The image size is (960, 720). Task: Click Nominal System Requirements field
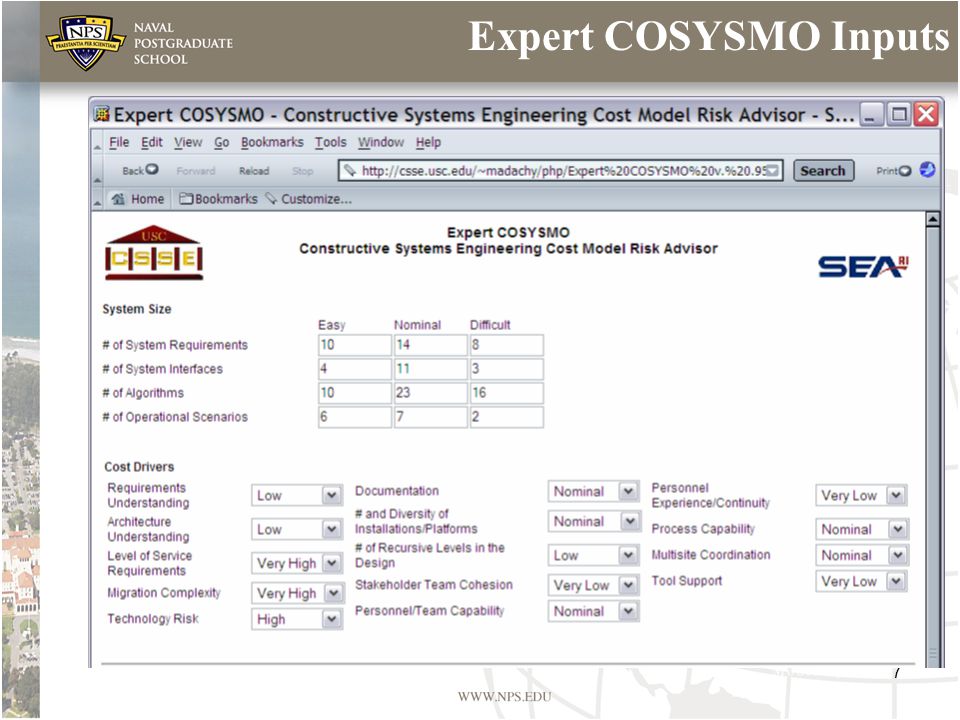click(x=430, y=345)
